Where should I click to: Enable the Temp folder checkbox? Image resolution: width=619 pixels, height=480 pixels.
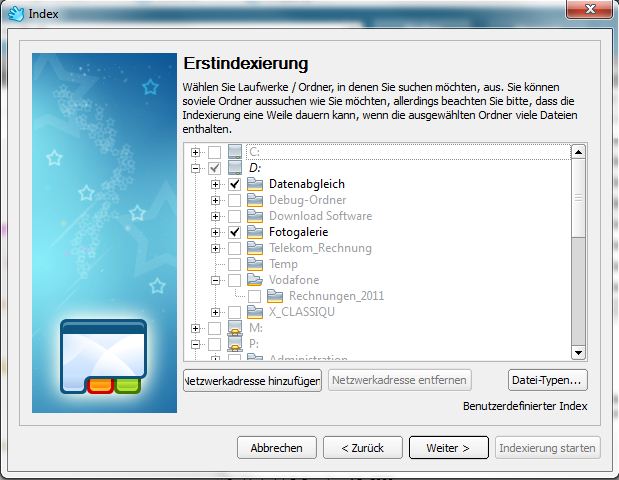[234, 264]
